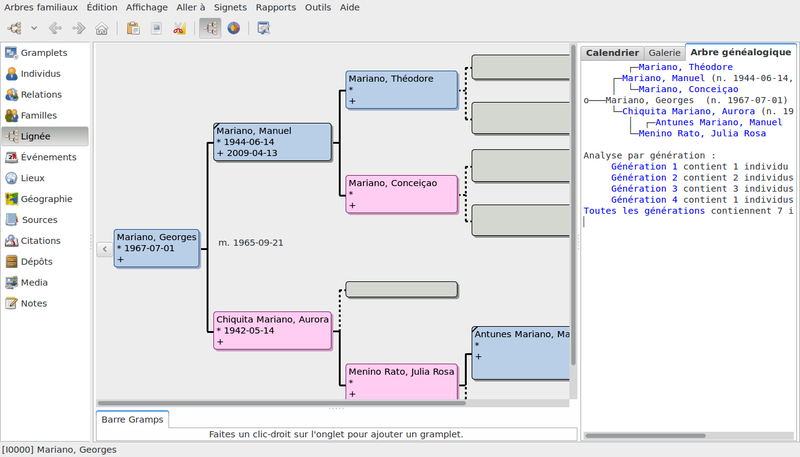Open the family tree dropdown arrow in toolbar

(x=35, y=28)
